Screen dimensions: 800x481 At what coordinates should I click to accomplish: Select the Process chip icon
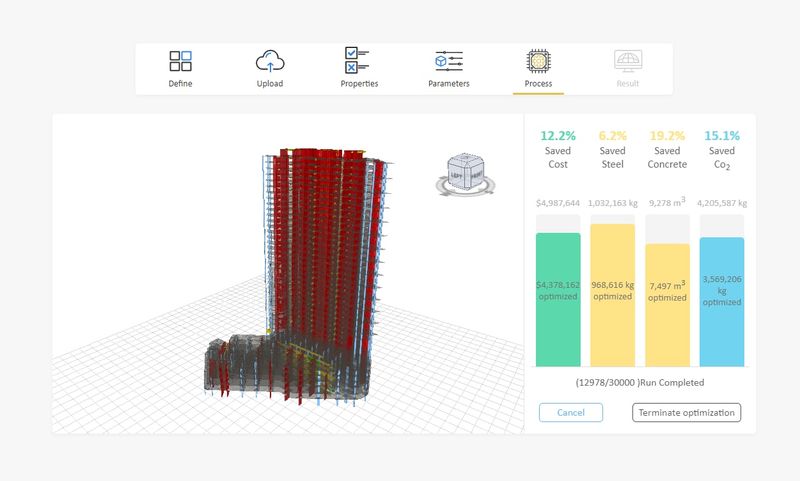[x=538, y=61]
